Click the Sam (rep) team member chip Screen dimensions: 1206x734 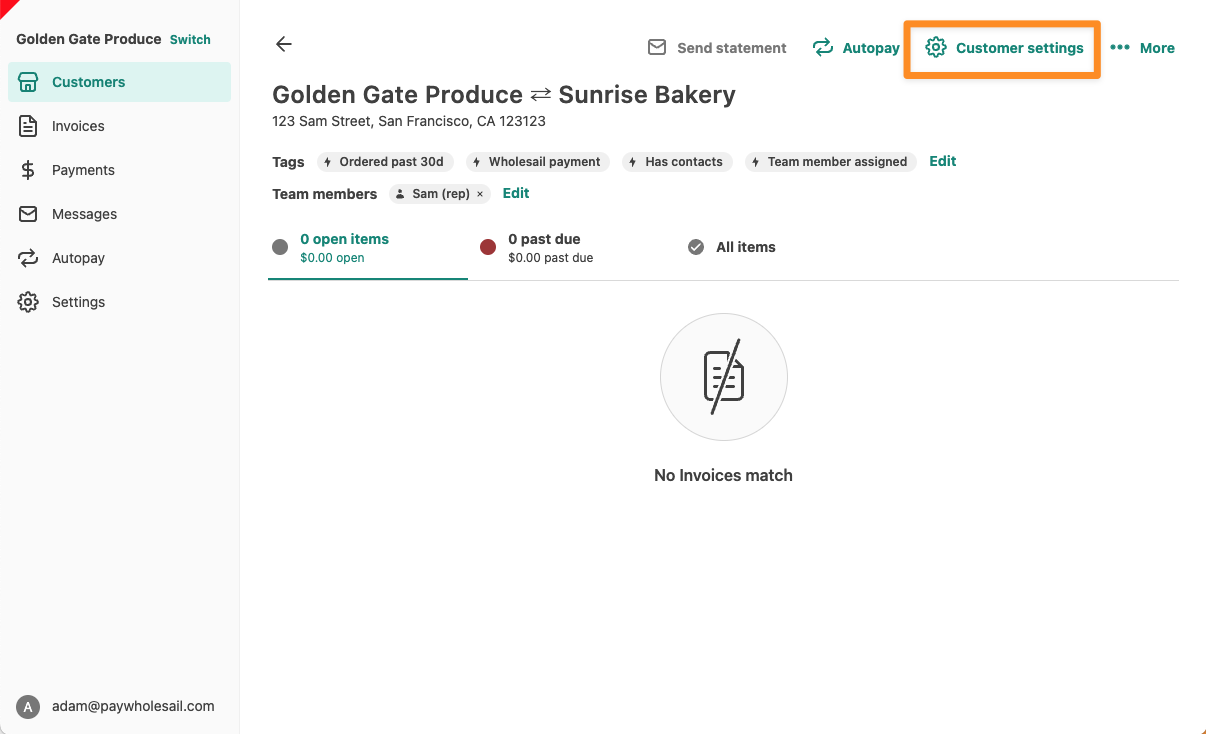click(440, 194)
